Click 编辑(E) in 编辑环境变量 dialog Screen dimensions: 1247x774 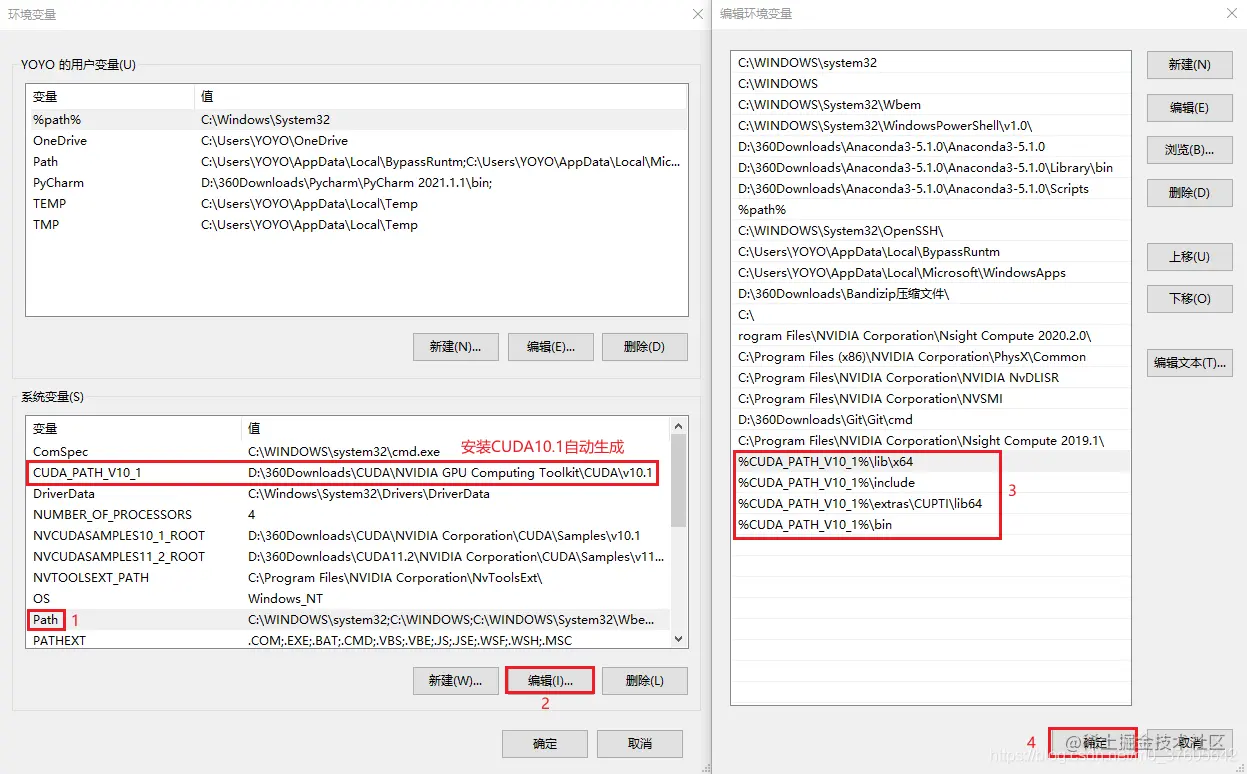point(1189,107)
